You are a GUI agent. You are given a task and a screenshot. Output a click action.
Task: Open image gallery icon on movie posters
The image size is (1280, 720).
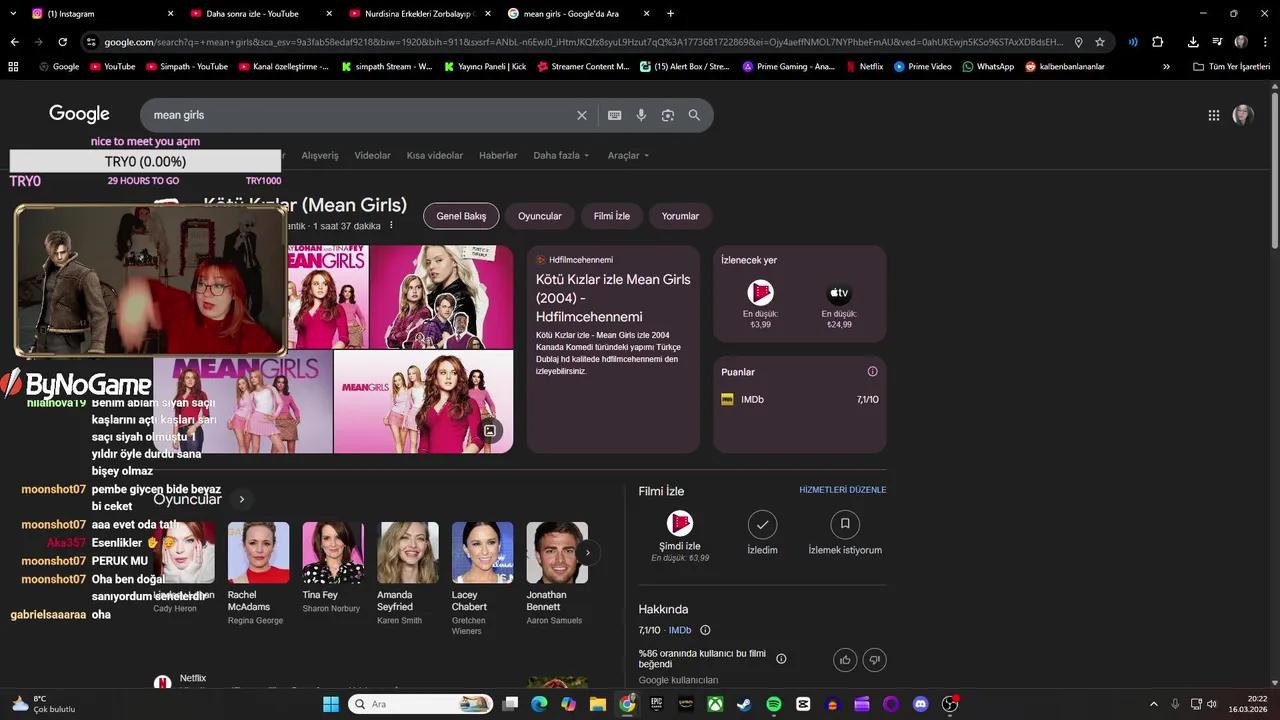click(x=490, y=431)
